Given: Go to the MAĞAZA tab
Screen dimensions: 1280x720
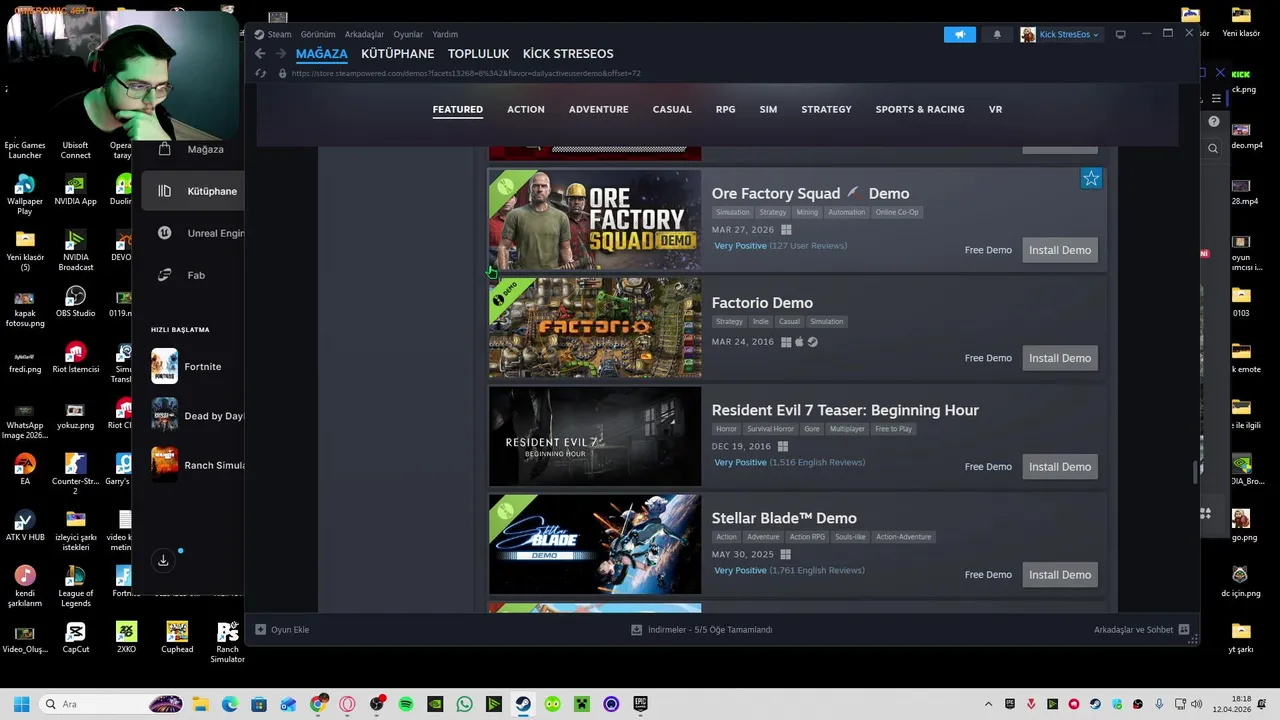Looking at the screenshot, I should 321,54.
